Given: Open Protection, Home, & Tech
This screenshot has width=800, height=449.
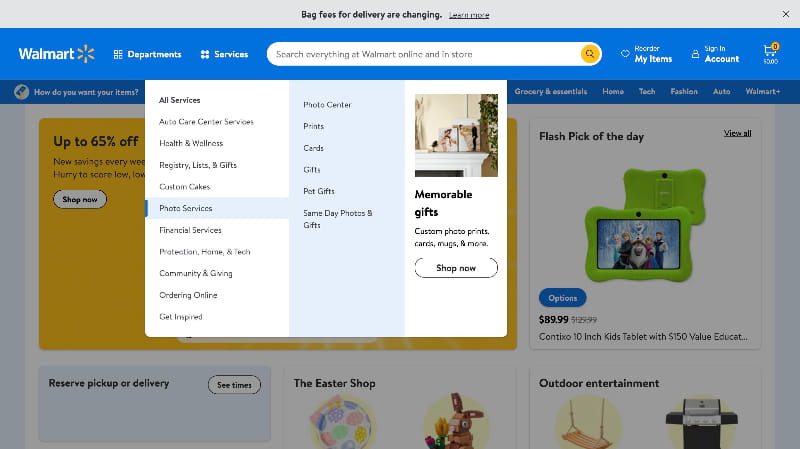Looking at the screenshot, I should (205, 252).
